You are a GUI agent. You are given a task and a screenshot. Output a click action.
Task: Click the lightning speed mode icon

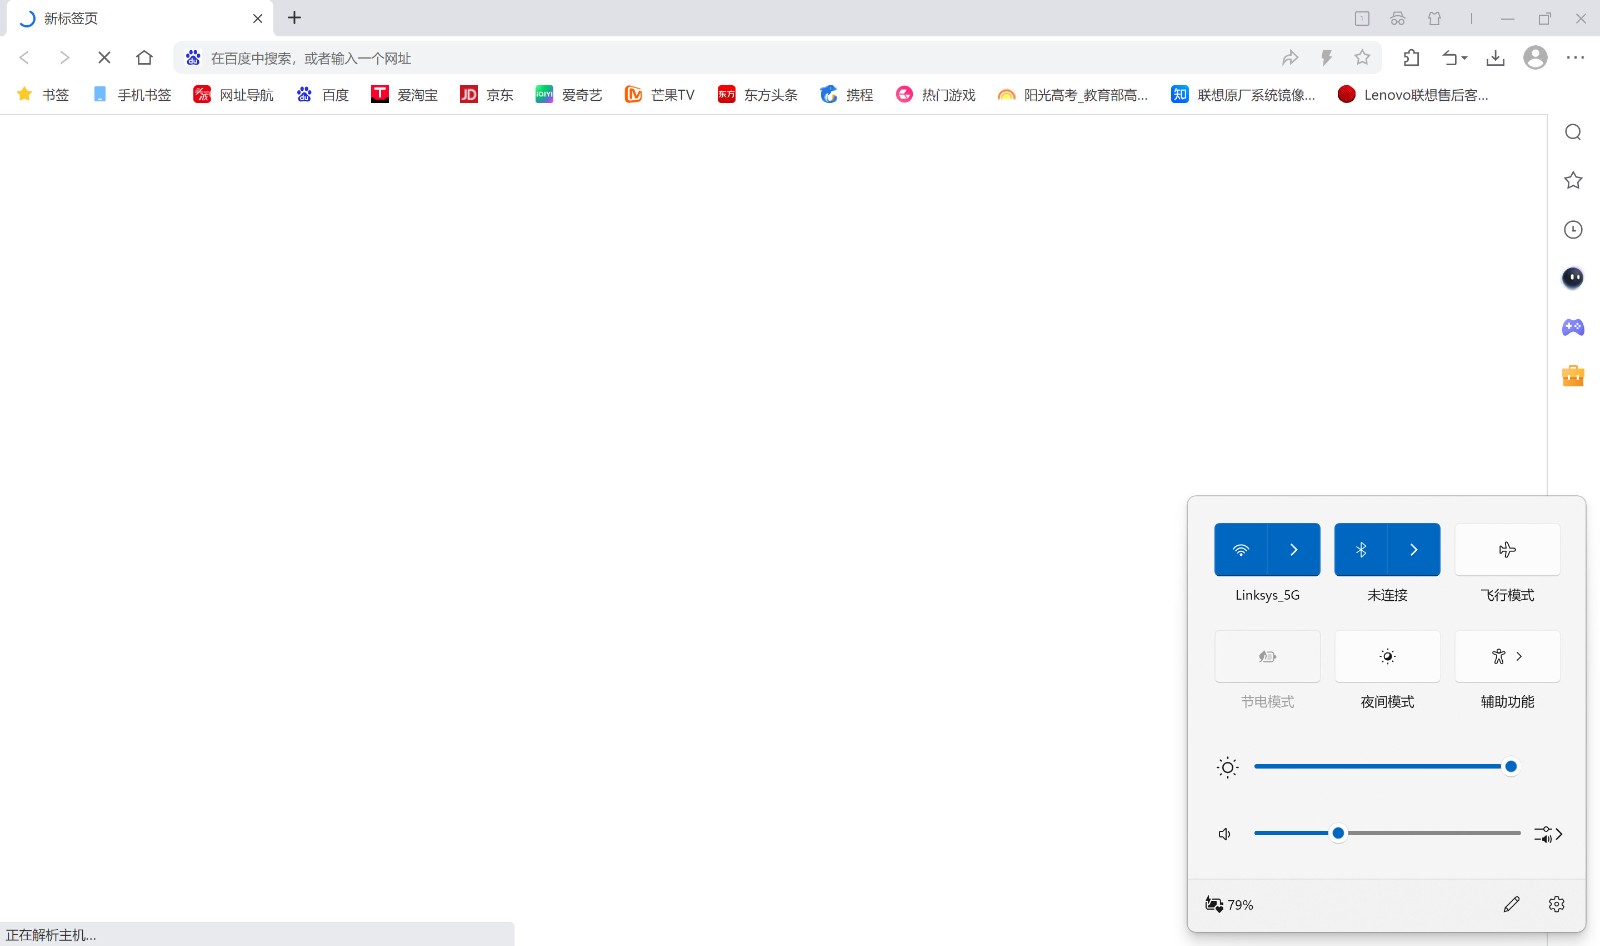tap(1326, 58)
